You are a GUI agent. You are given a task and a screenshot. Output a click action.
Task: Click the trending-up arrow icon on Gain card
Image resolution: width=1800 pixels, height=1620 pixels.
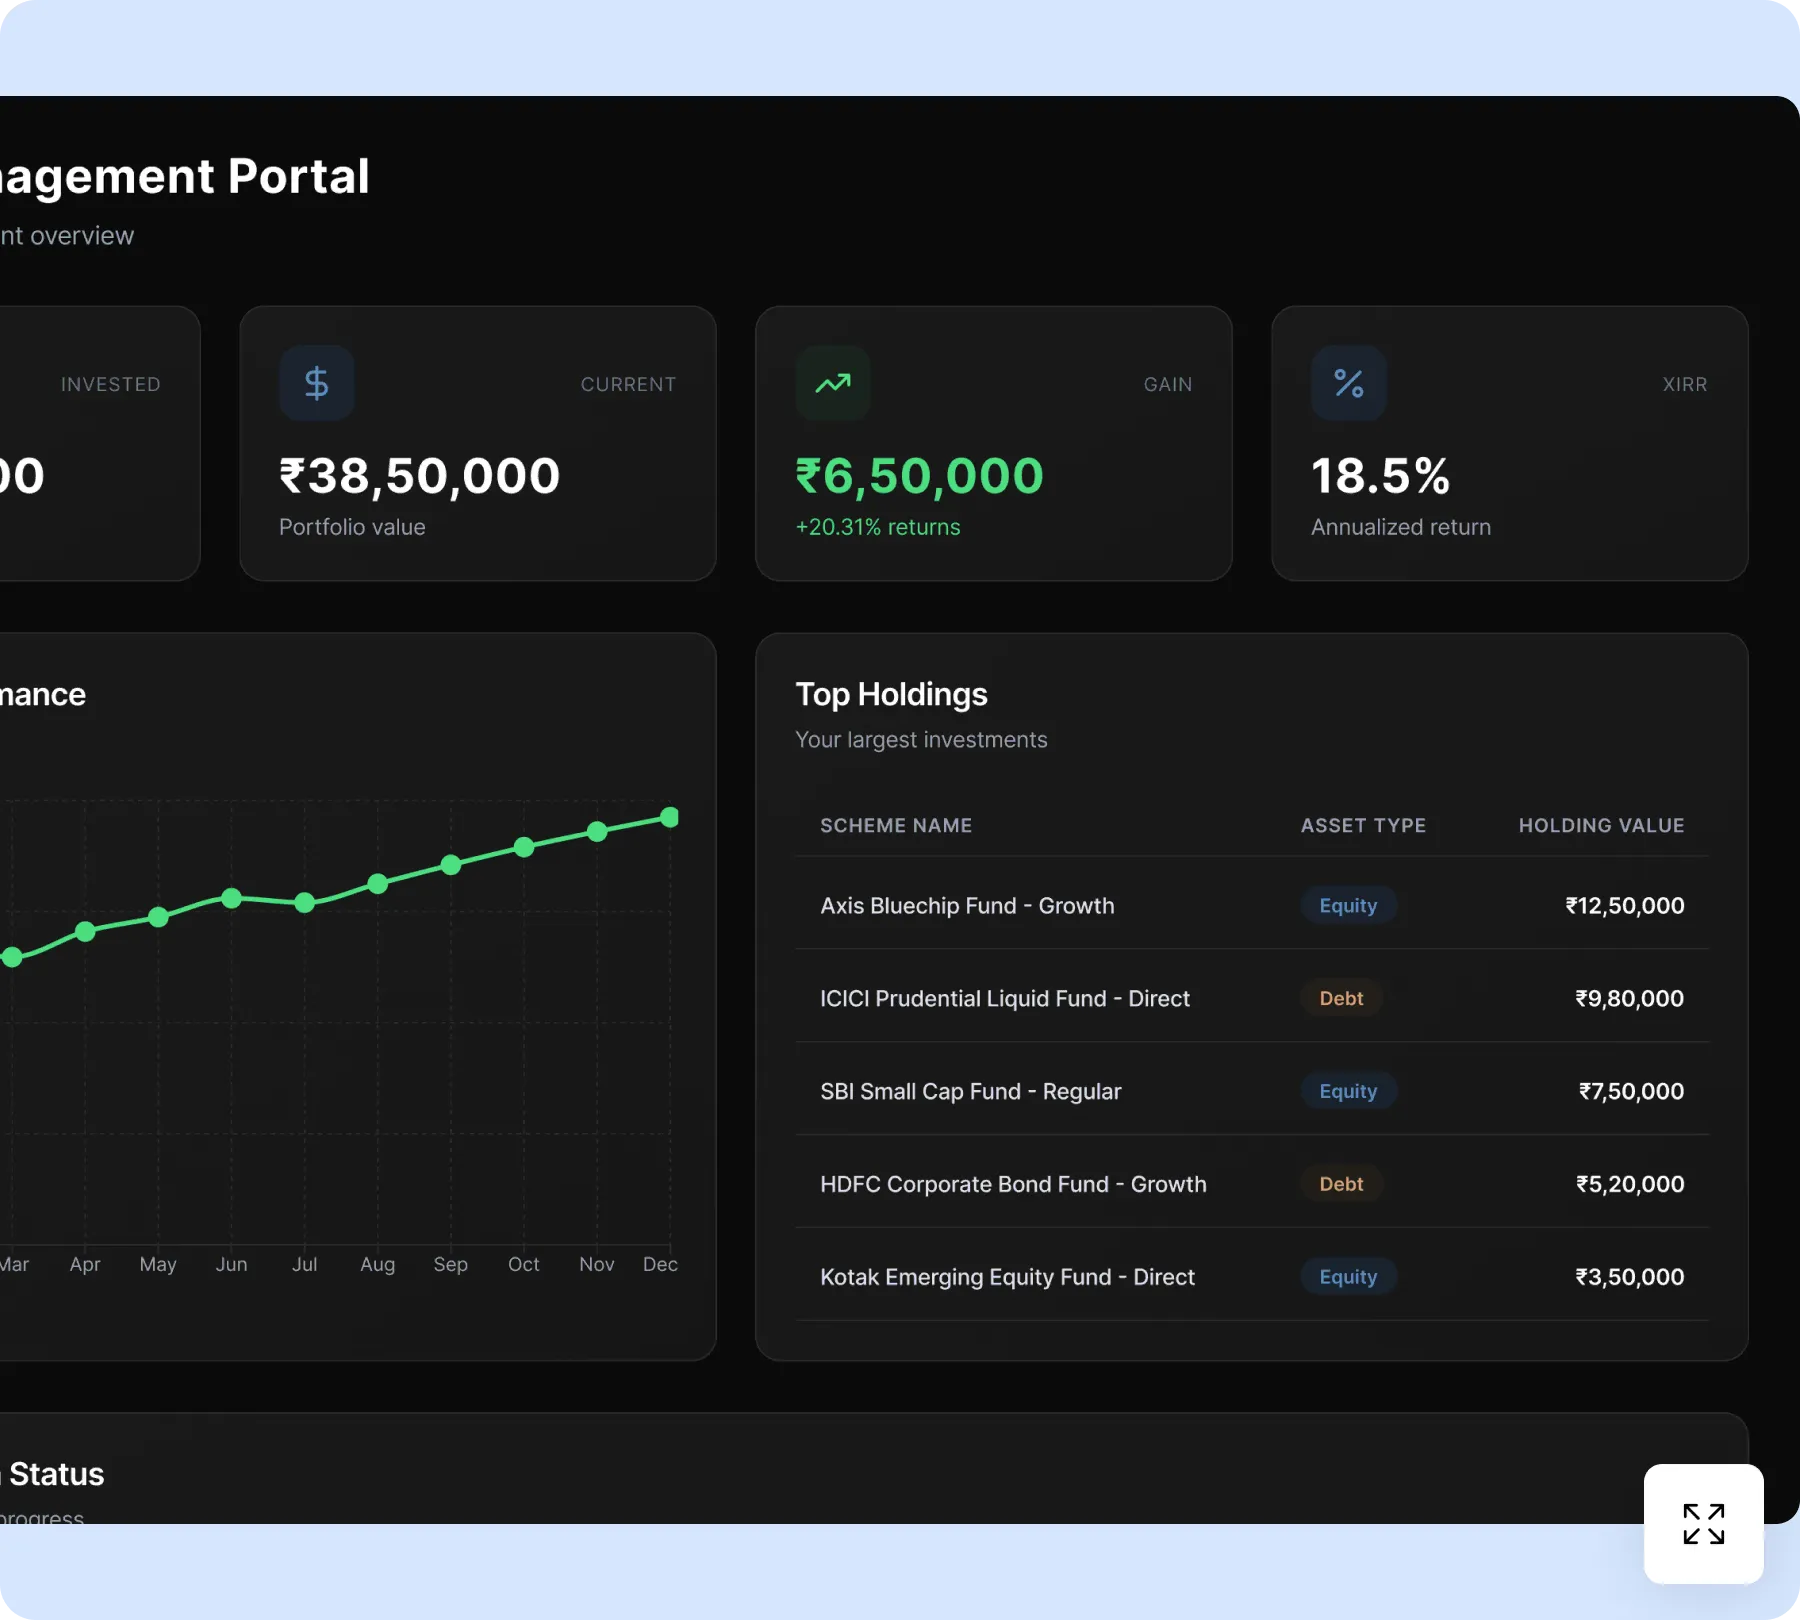click(x=832, y=383)
